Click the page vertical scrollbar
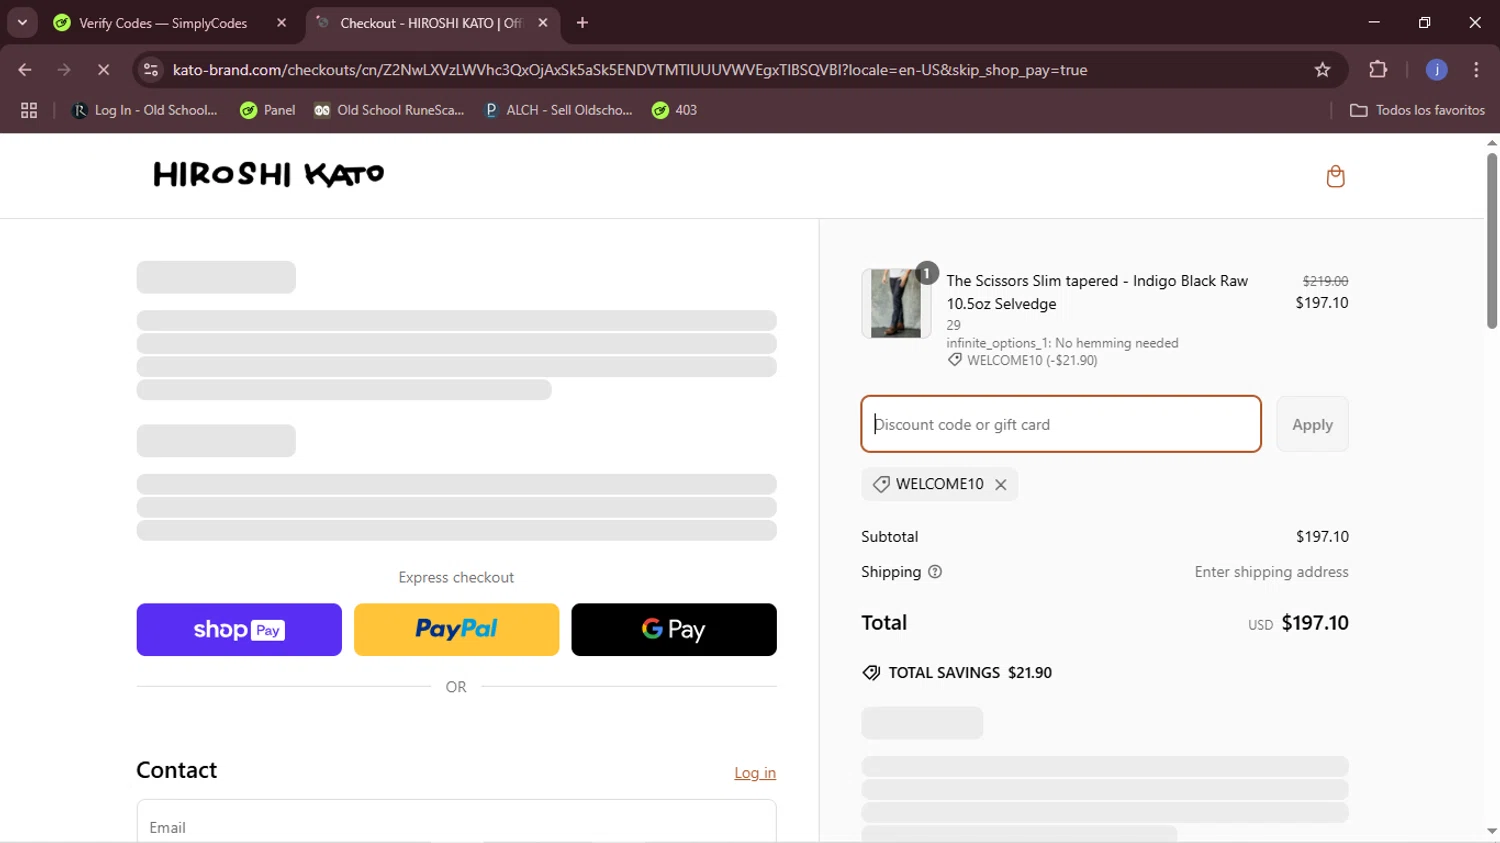The image size is (1500, 843). coord(1491,240)
